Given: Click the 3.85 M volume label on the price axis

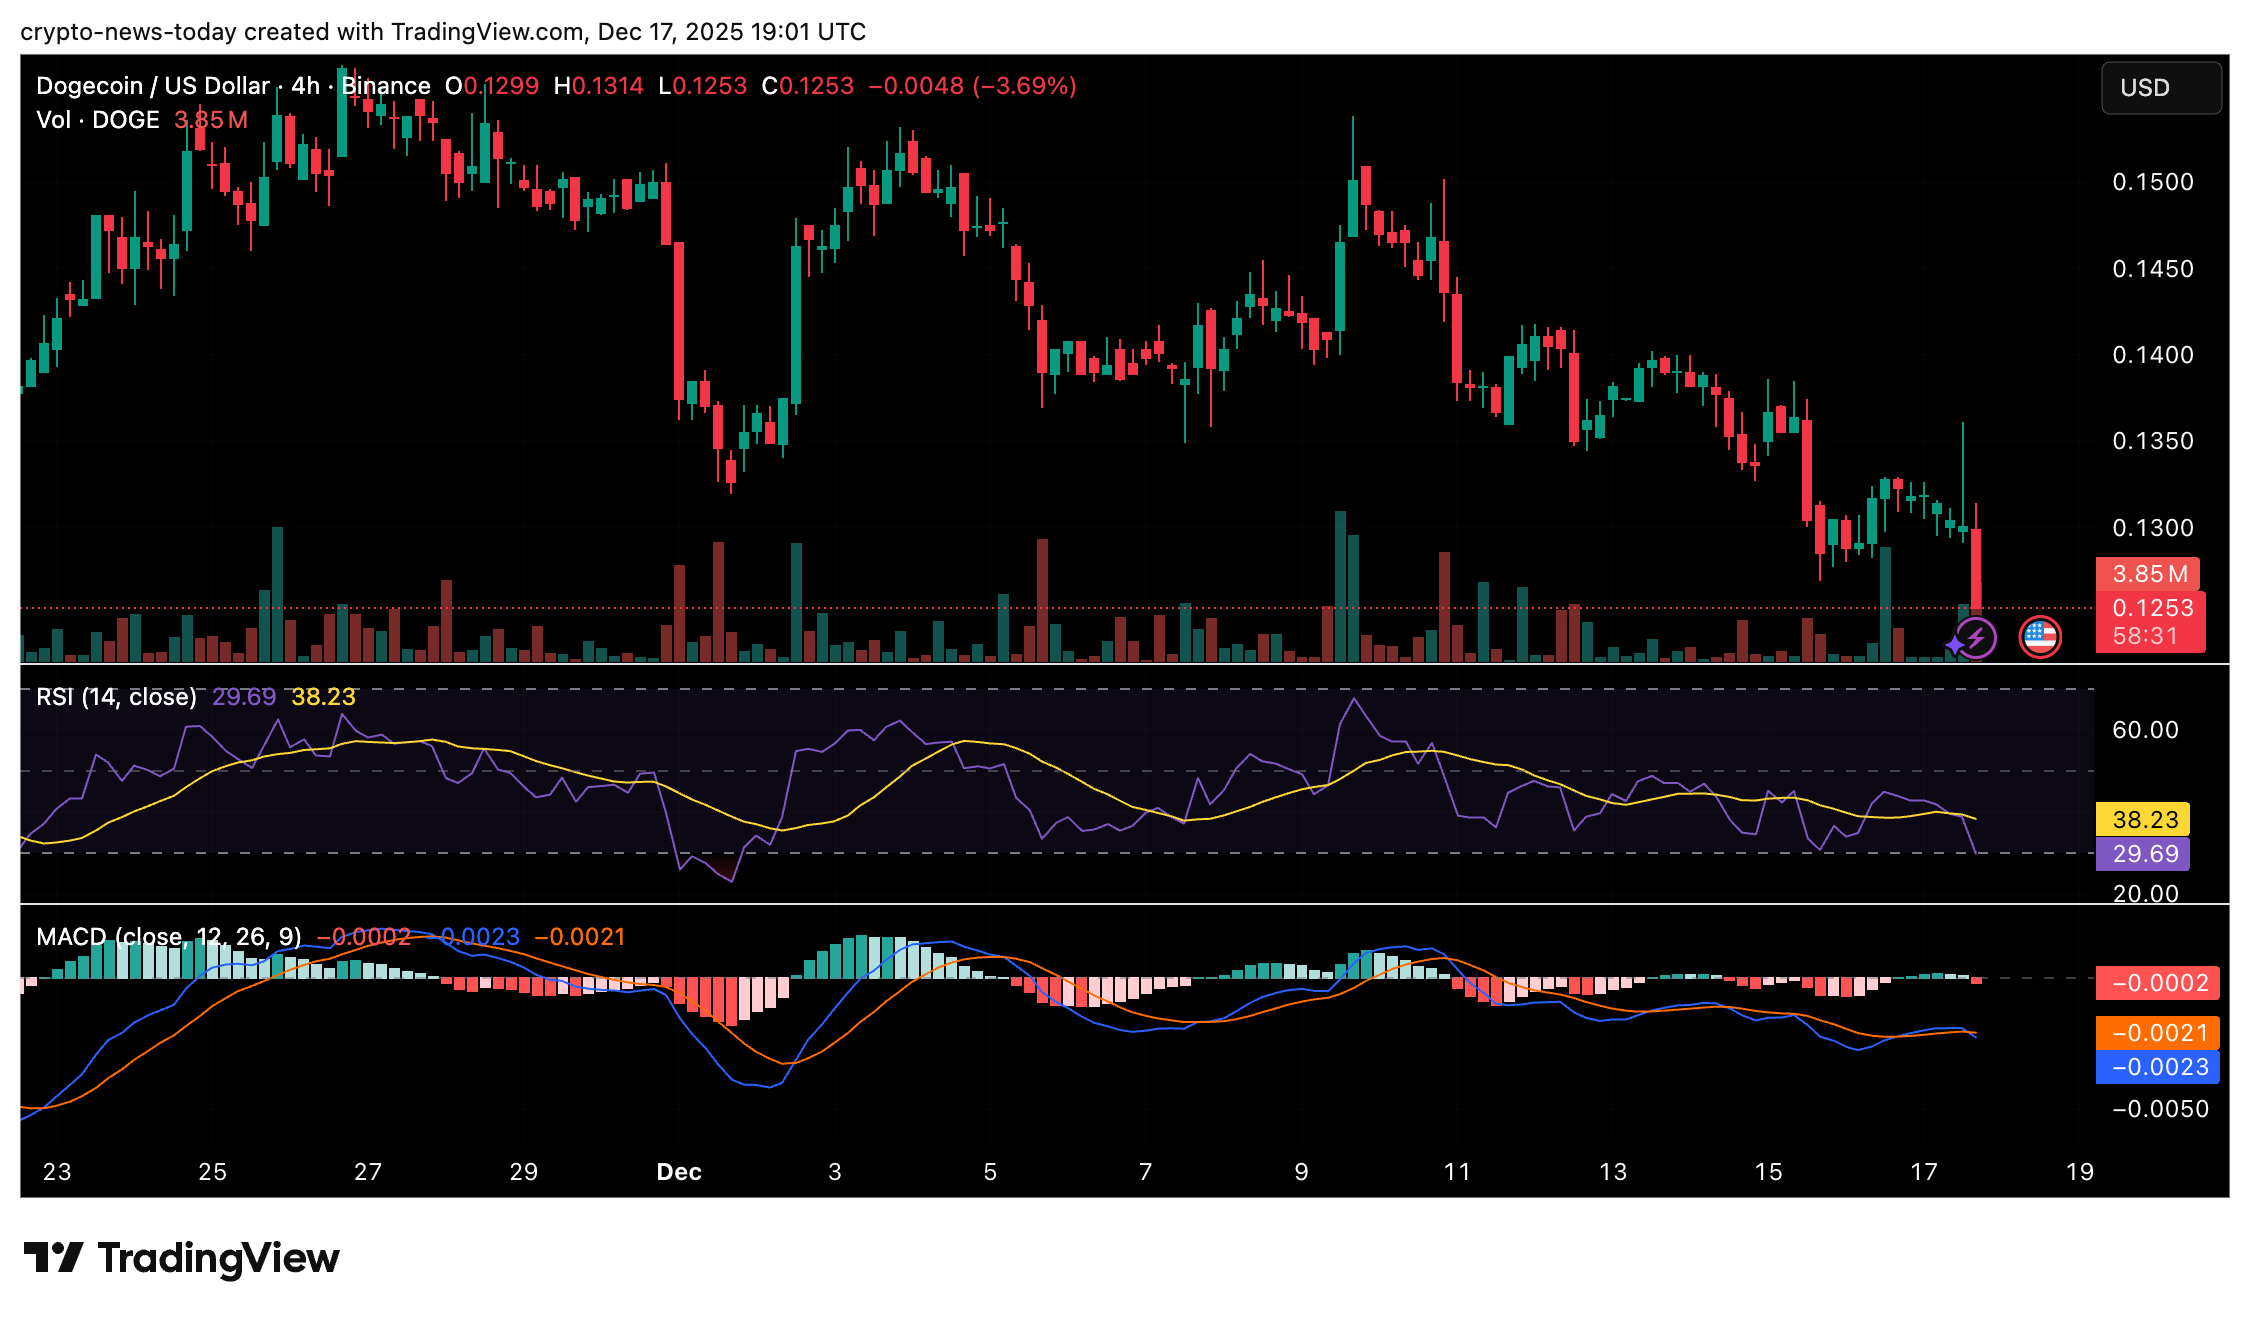Looking at the screenshot, I should pos(2148,574).
